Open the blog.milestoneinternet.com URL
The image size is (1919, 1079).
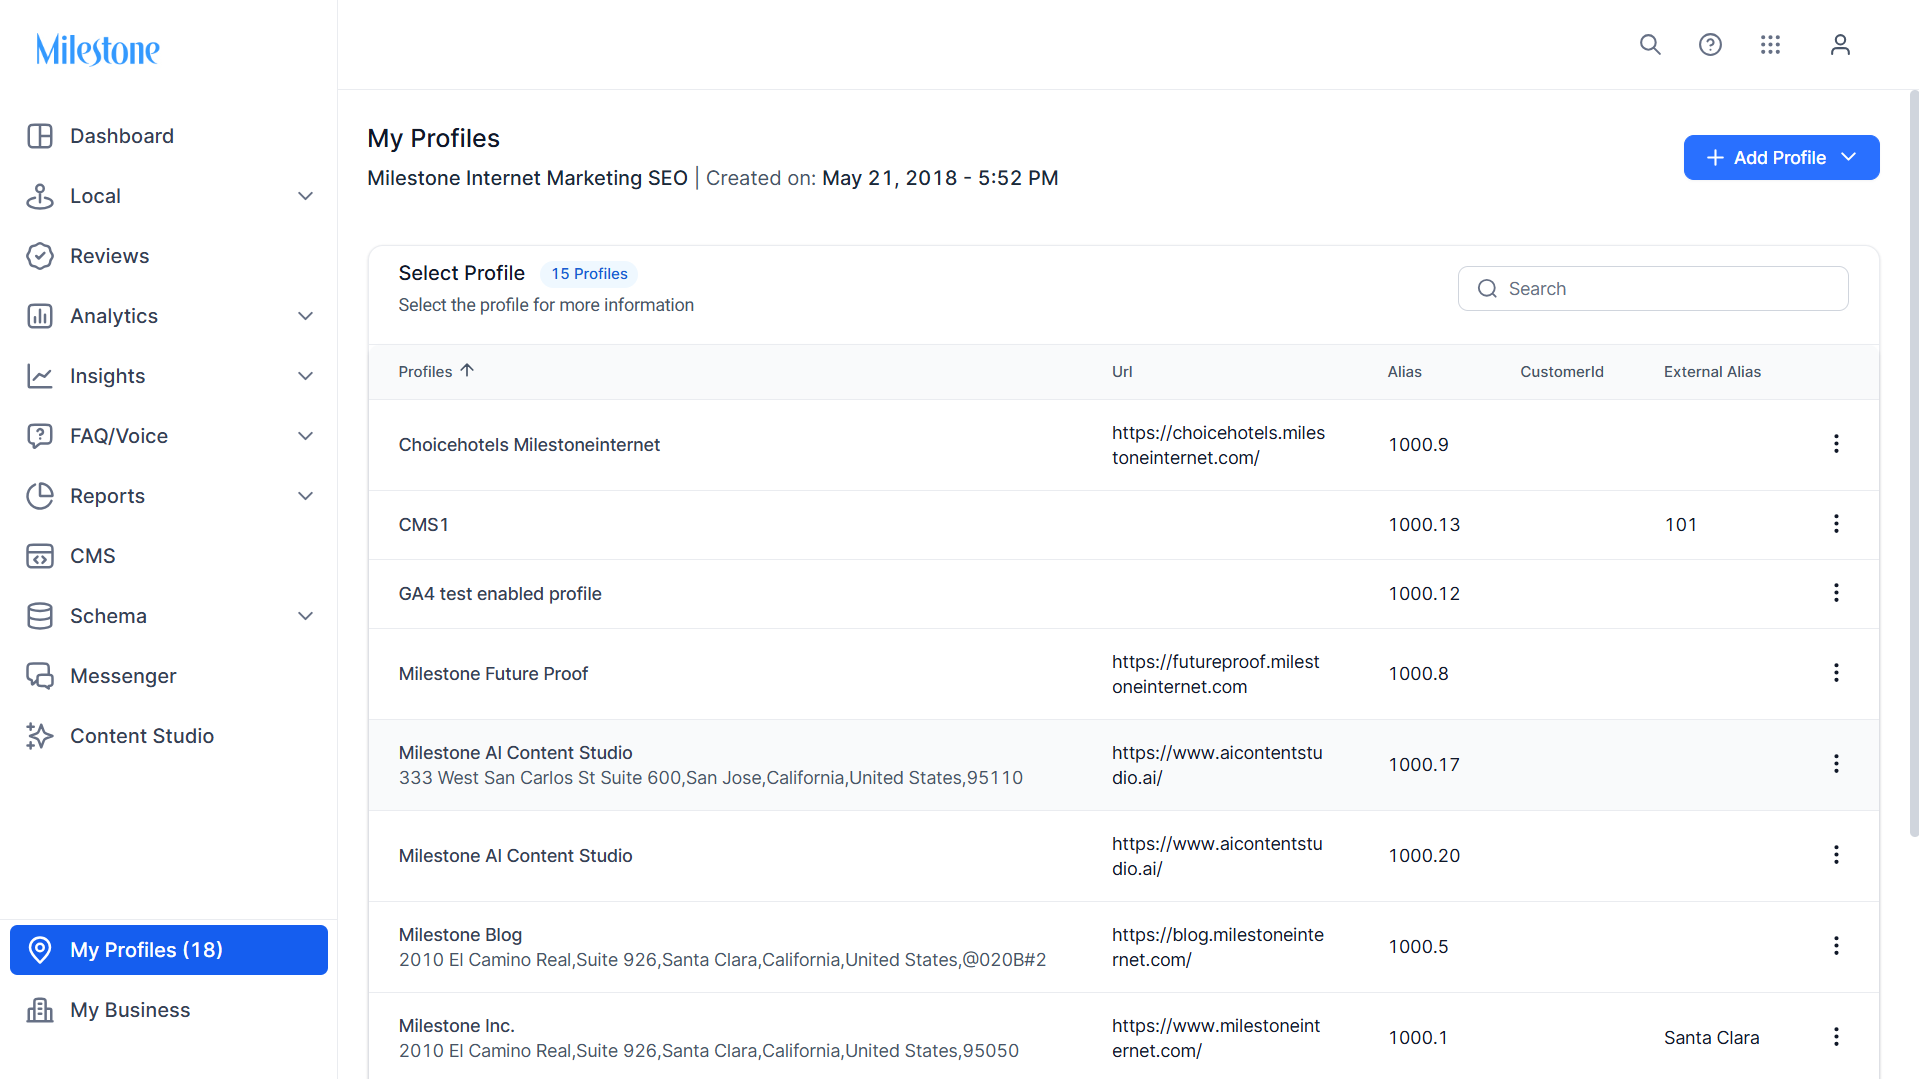[1217, 947]
